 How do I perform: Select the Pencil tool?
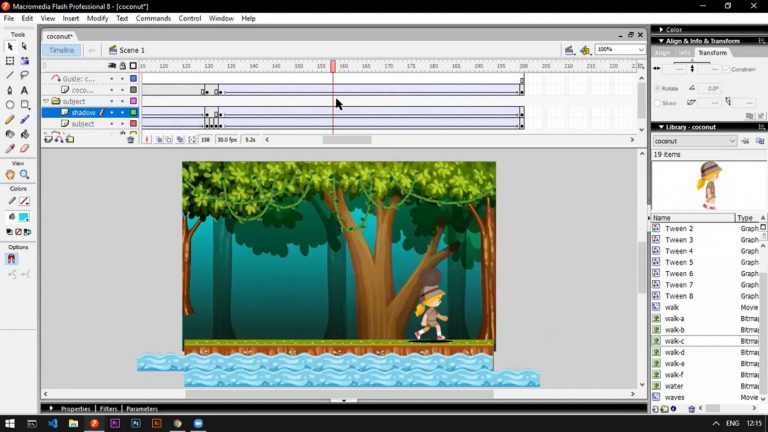pos(10,119)
